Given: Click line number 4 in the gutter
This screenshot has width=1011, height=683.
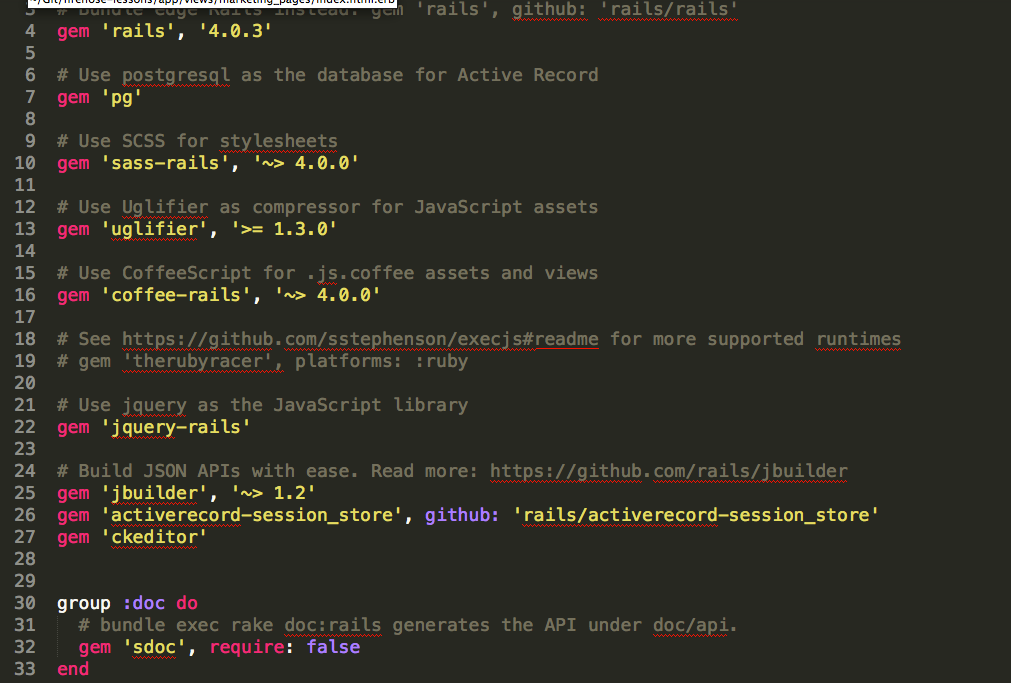Looking at the screenshot, I should point(30,31).
